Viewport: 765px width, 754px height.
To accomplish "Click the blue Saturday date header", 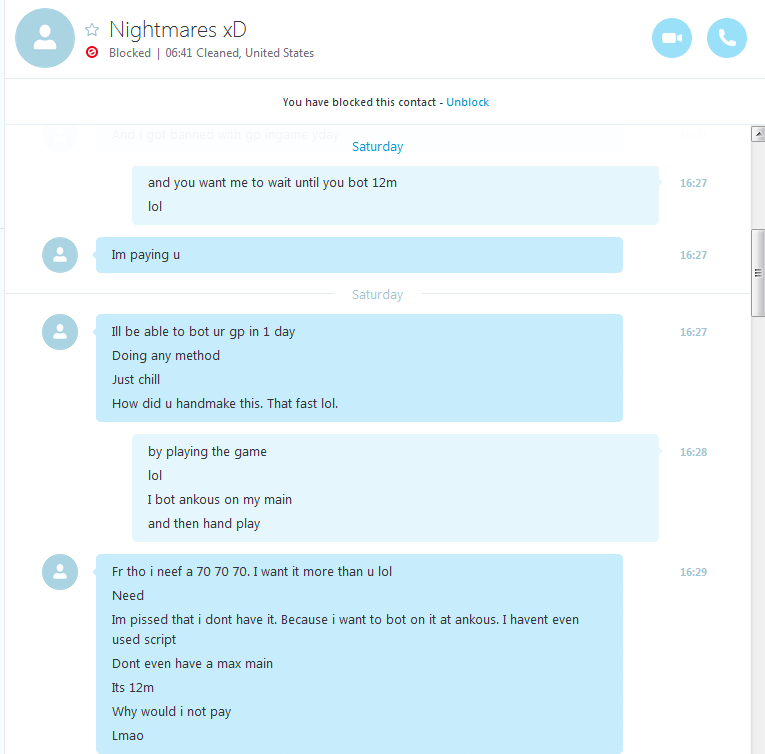I will pos(378,146).
